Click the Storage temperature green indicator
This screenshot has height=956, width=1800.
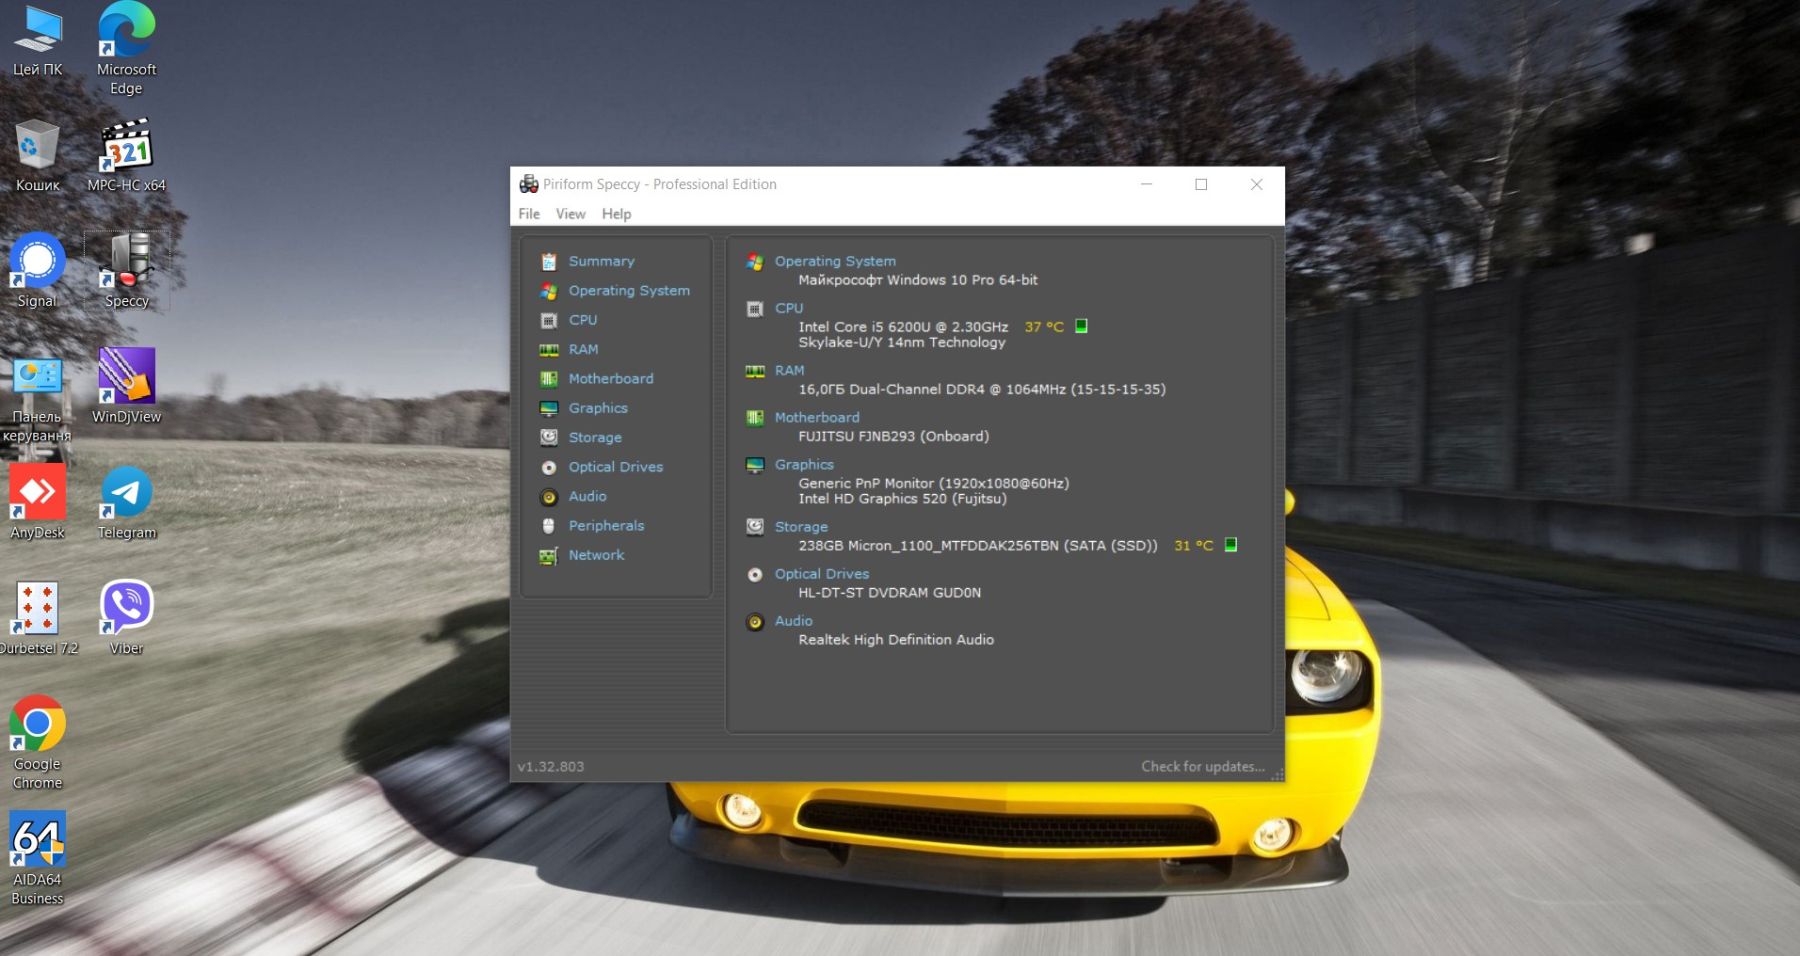pyautogui.click(x=1231, y=545)
